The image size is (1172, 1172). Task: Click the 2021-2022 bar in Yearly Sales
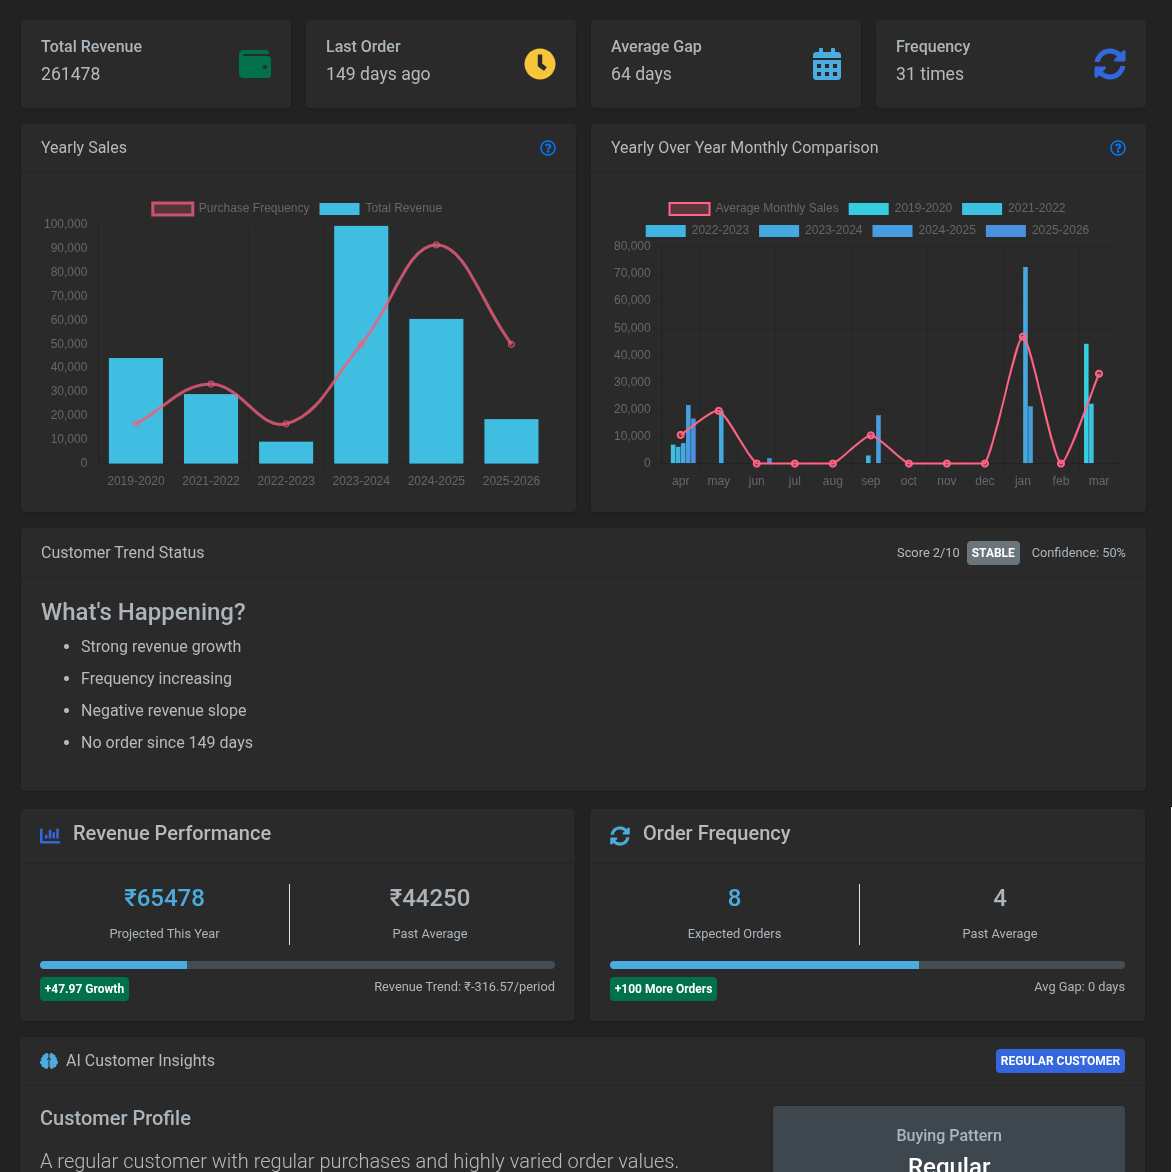pos(211,428)
